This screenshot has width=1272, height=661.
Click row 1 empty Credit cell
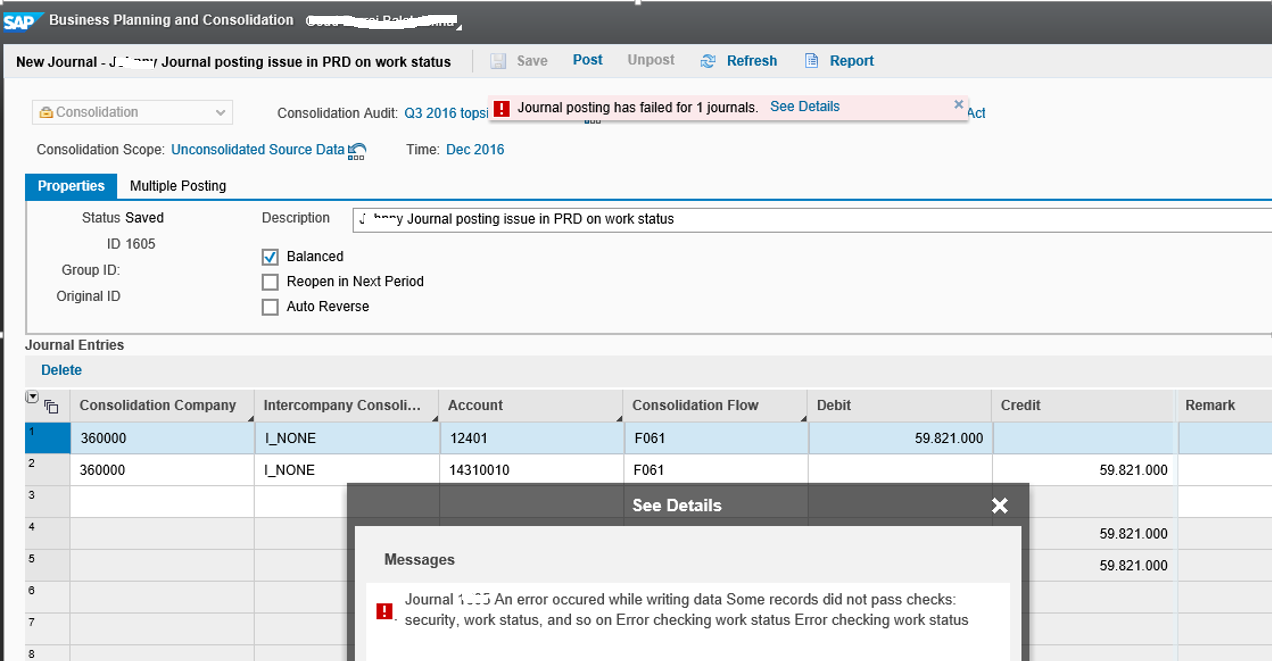(x=1084, y=438)
